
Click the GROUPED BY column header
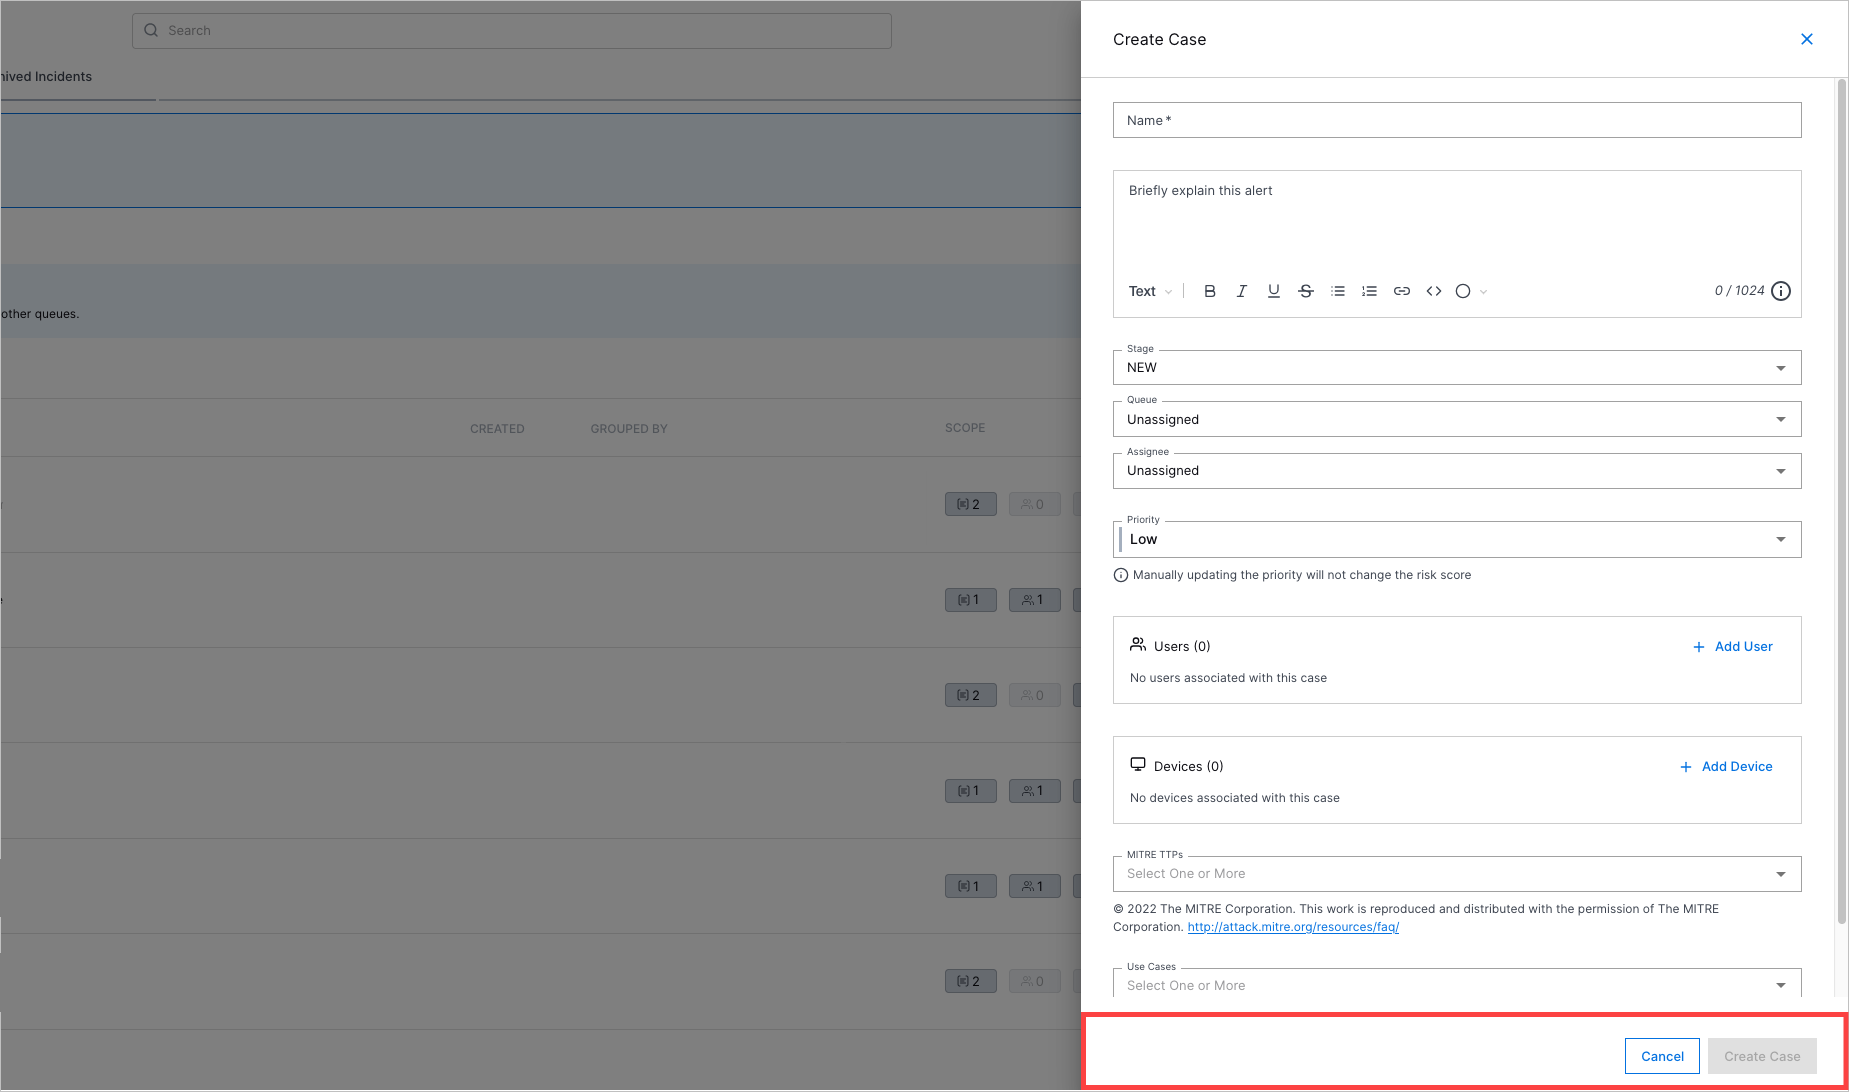pos(629,429)
